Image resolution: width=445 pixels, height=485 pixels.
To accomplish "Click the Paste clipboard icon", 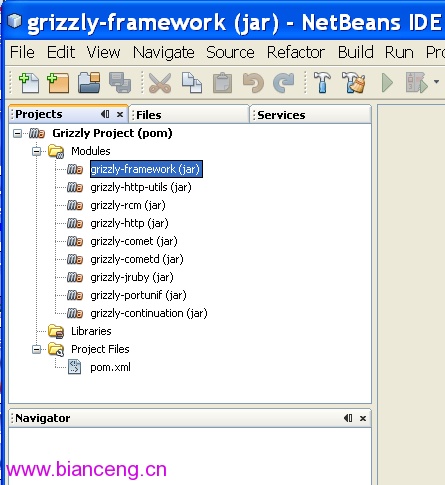I will (x=222, y=83).
